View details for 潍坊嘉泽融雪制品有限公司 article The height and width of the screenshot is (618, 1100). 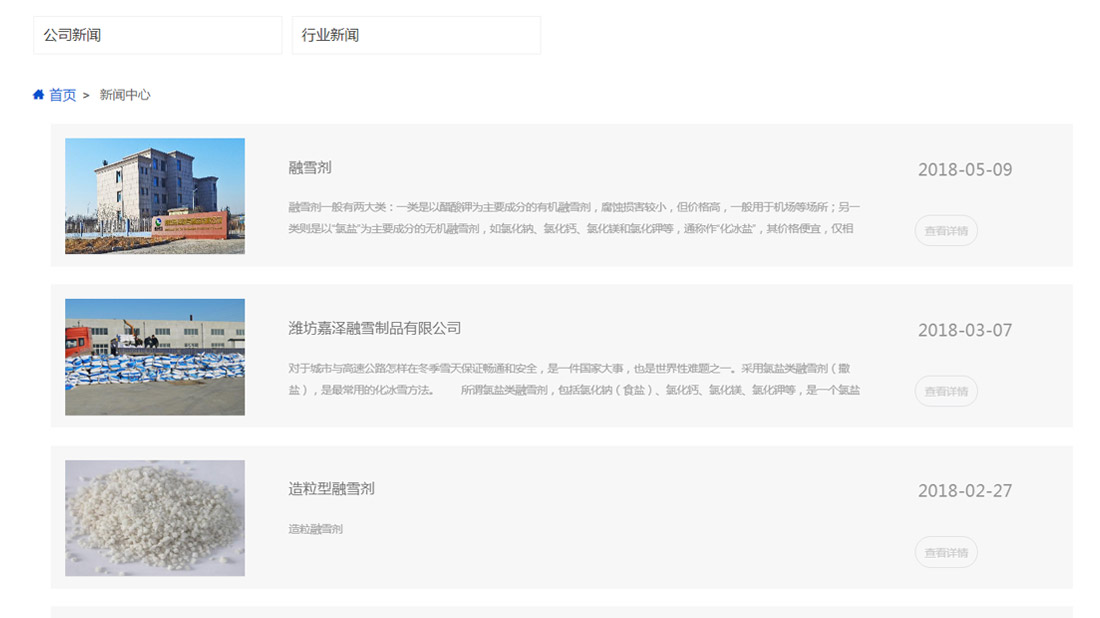[x=946, y=391]
